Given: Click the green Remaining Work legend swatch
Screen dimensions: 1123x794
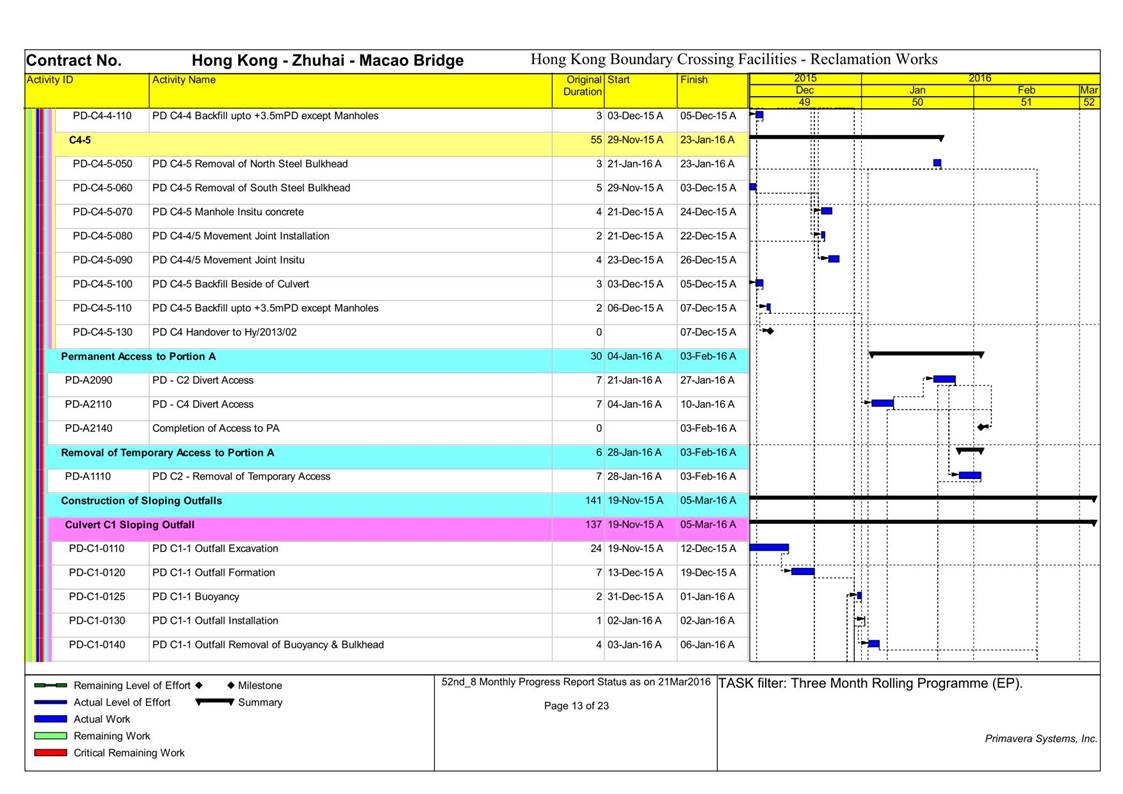Looking at the screenshot, I should tap(50, 736).
